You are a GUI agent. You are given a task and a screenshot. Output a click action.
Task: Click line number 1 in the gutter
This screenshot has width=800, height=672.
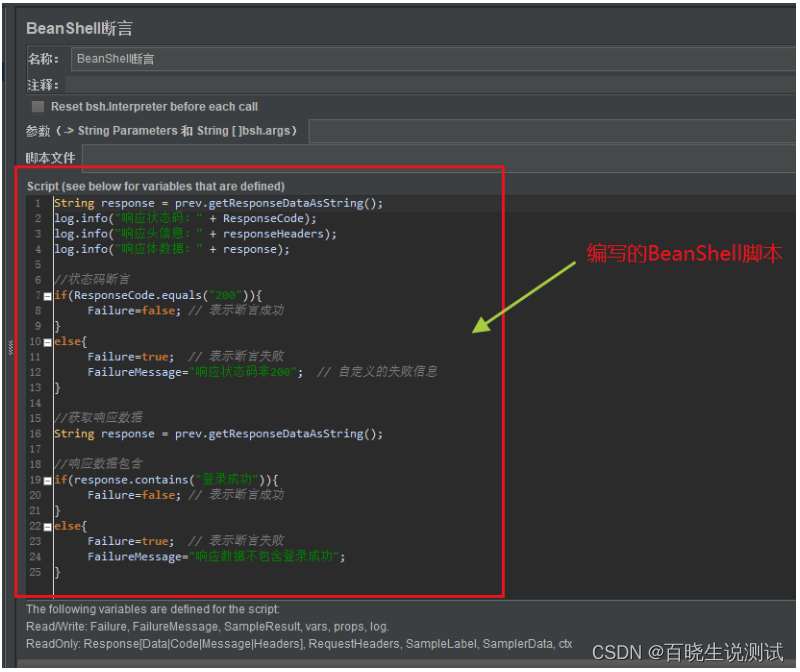(x=37, y=203)
